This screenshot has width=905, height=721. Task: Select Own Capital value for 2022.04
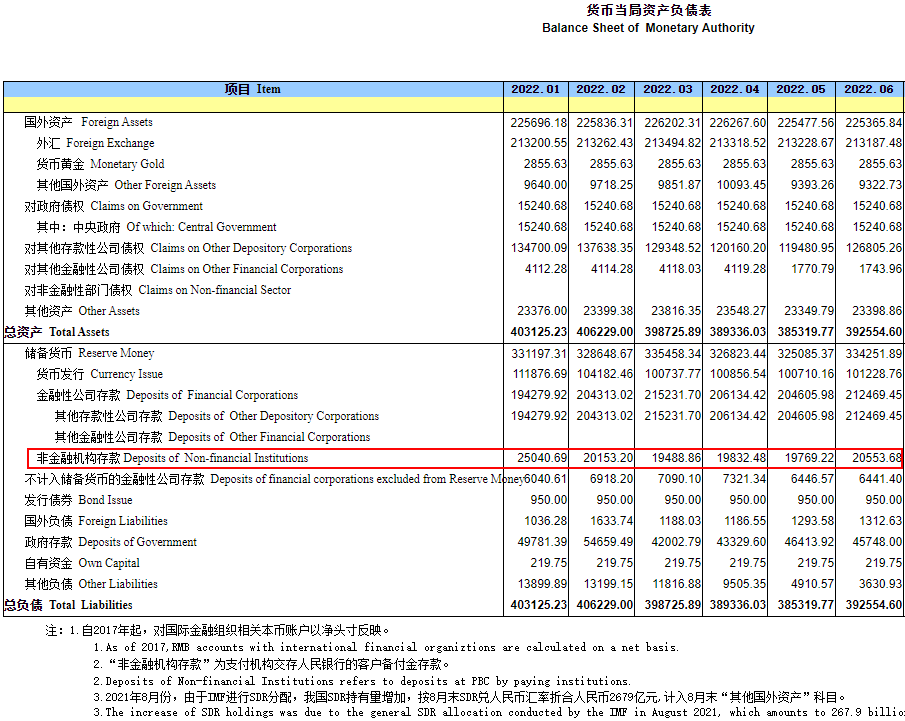748,563
